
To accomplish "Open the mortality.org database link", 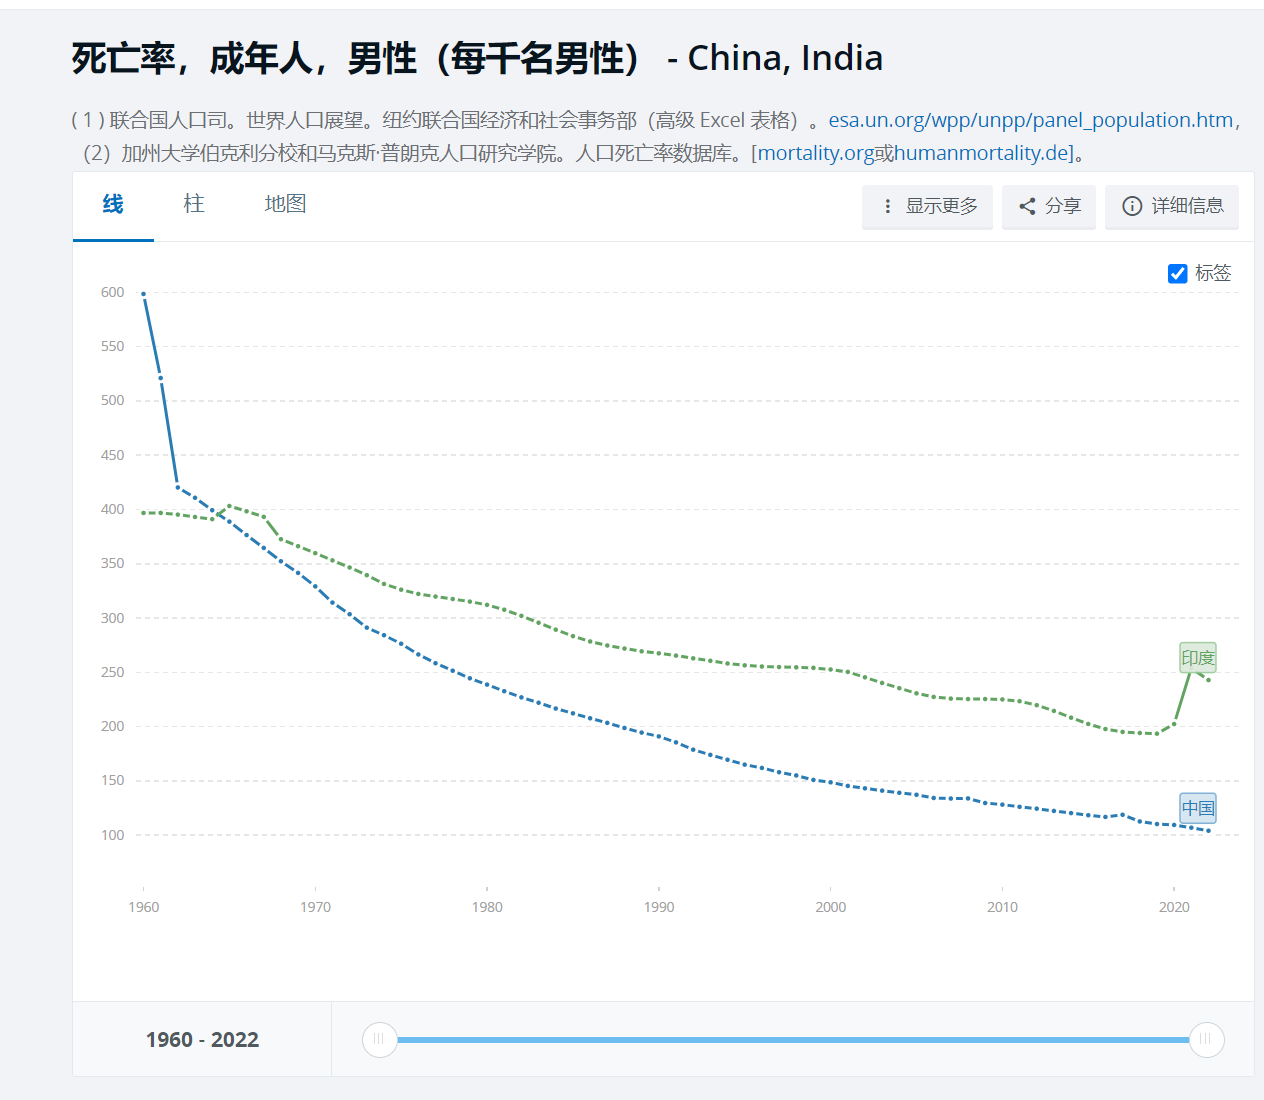I will point(815,153).
